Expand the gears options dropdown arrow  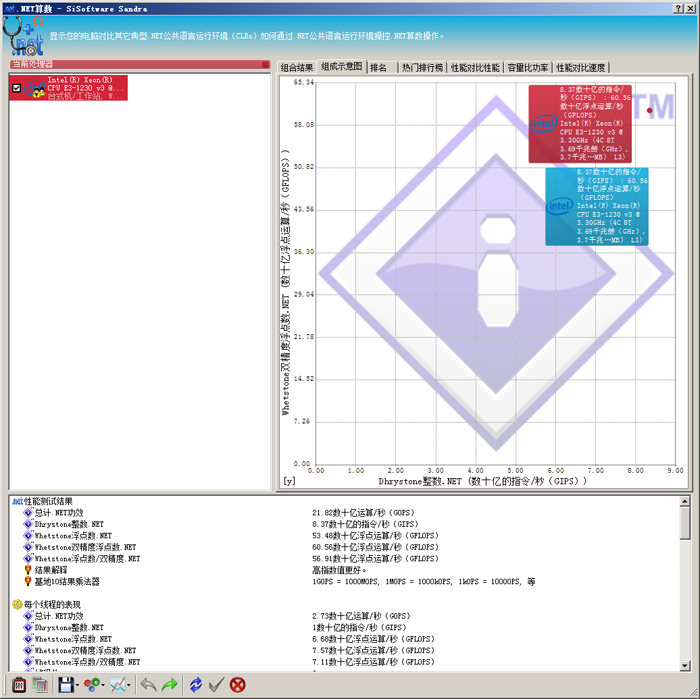[103, 685]
